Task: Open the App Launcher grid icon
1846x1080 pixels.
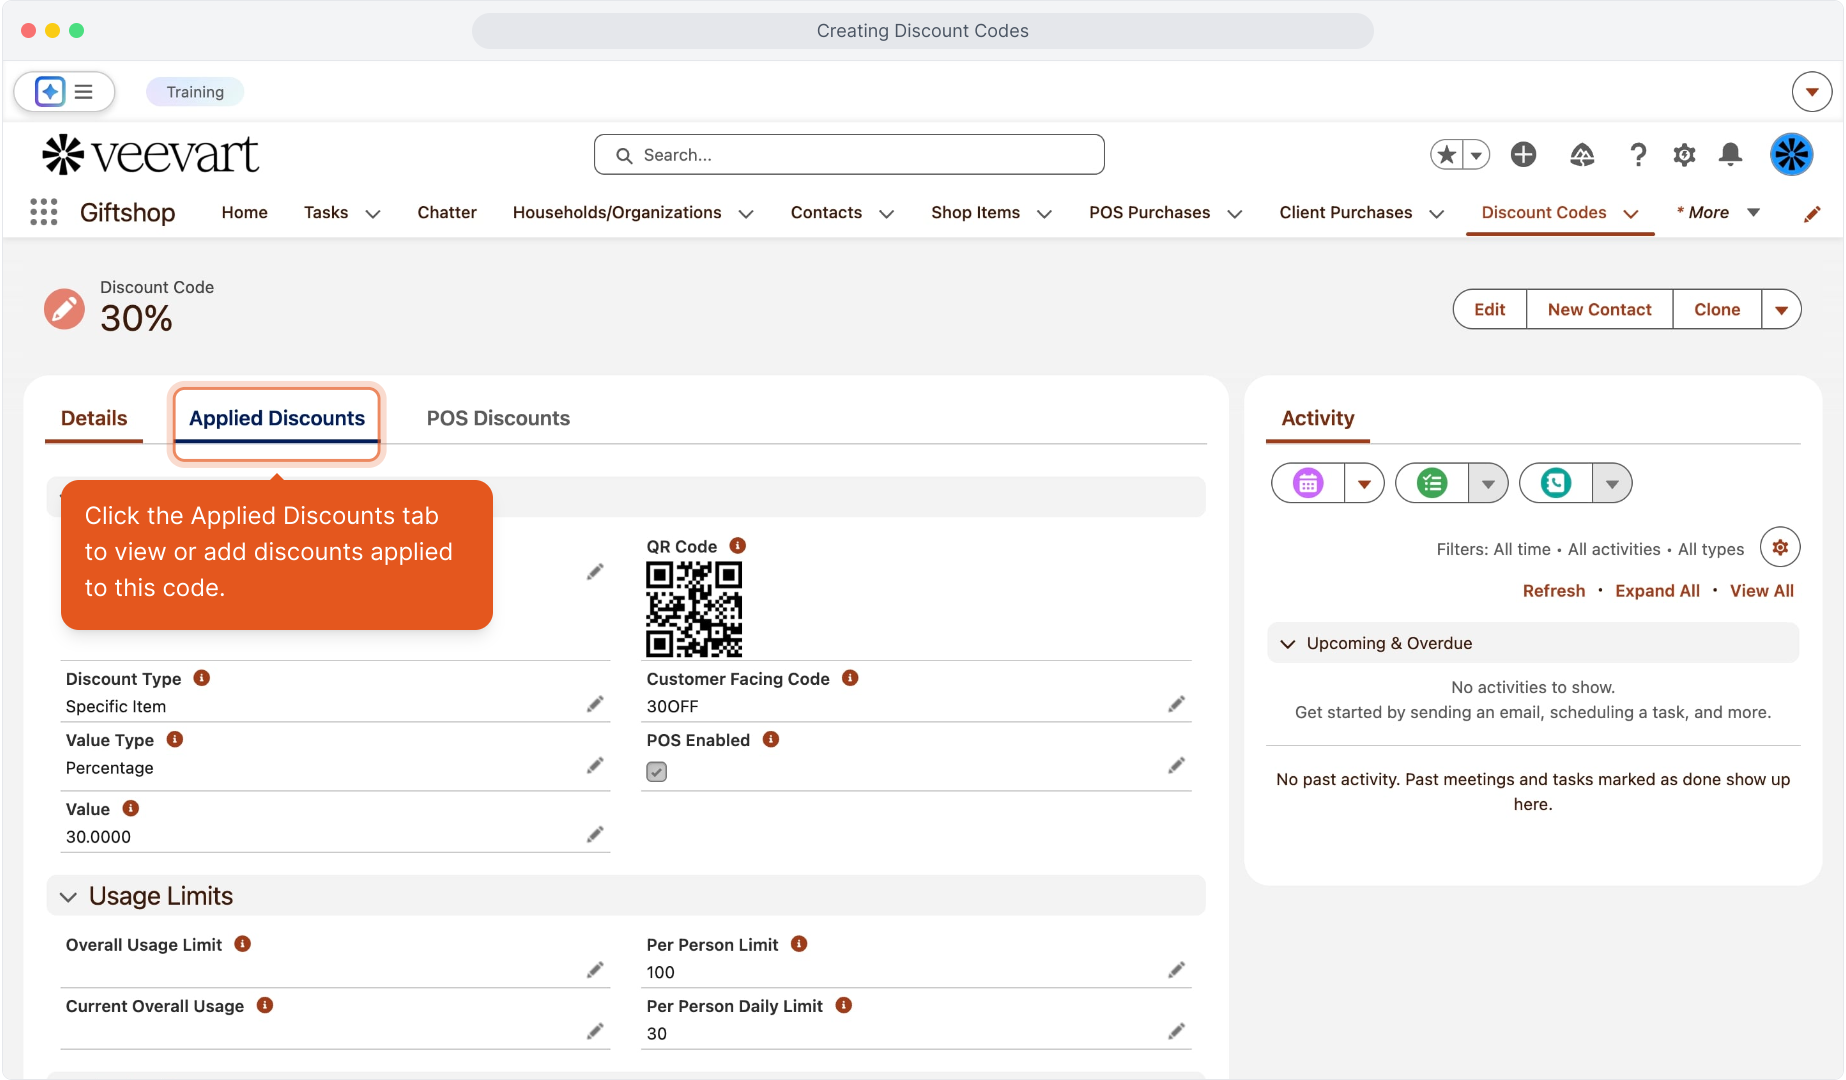Action: click(43, 212)
